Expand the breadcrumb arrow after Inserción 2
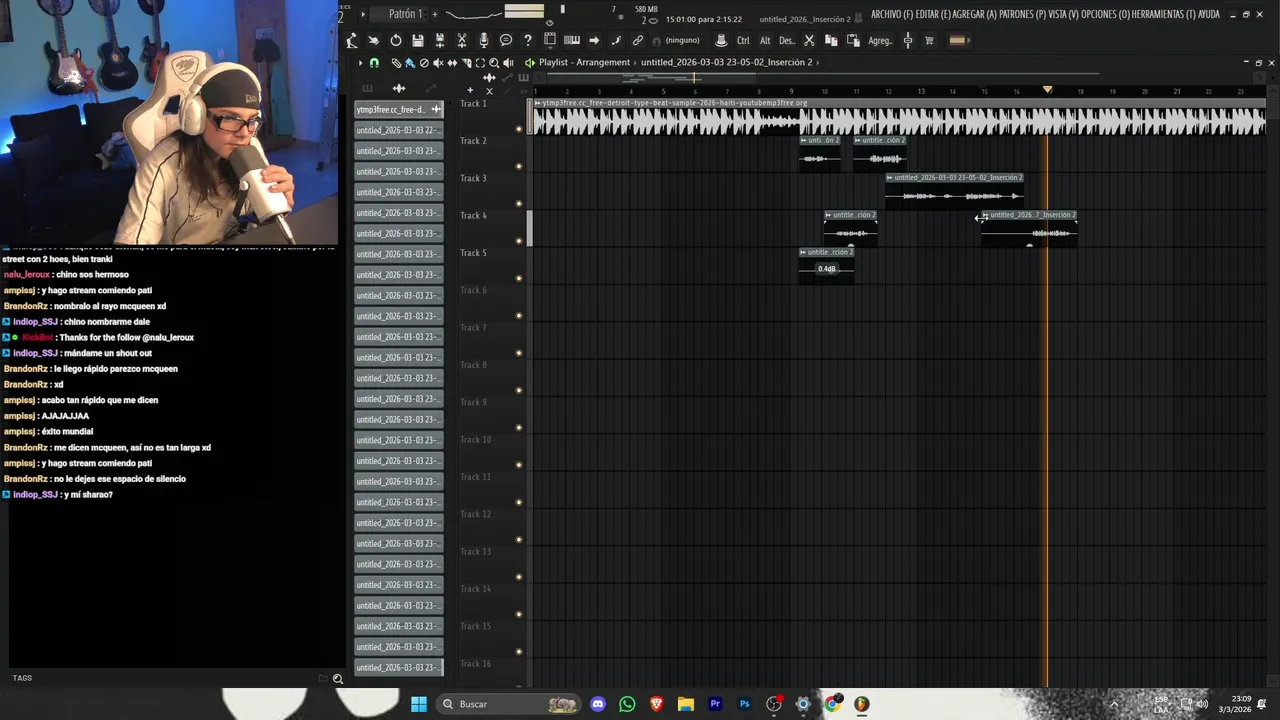Viewport: 1280px width, 720px height. coord(818,62)
